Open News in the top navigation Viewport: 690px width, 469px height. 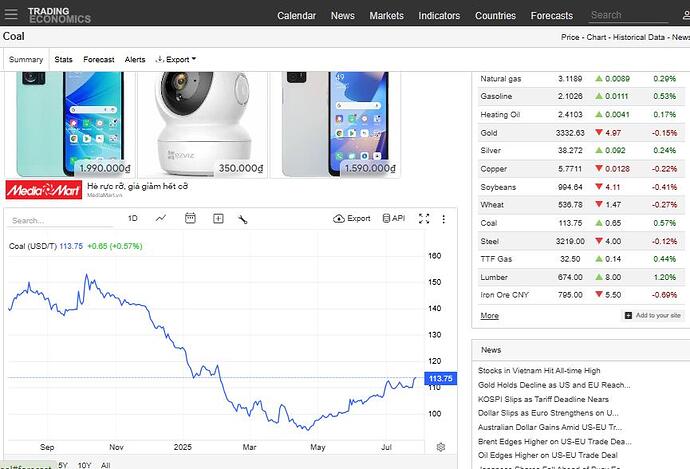[342, 16]
